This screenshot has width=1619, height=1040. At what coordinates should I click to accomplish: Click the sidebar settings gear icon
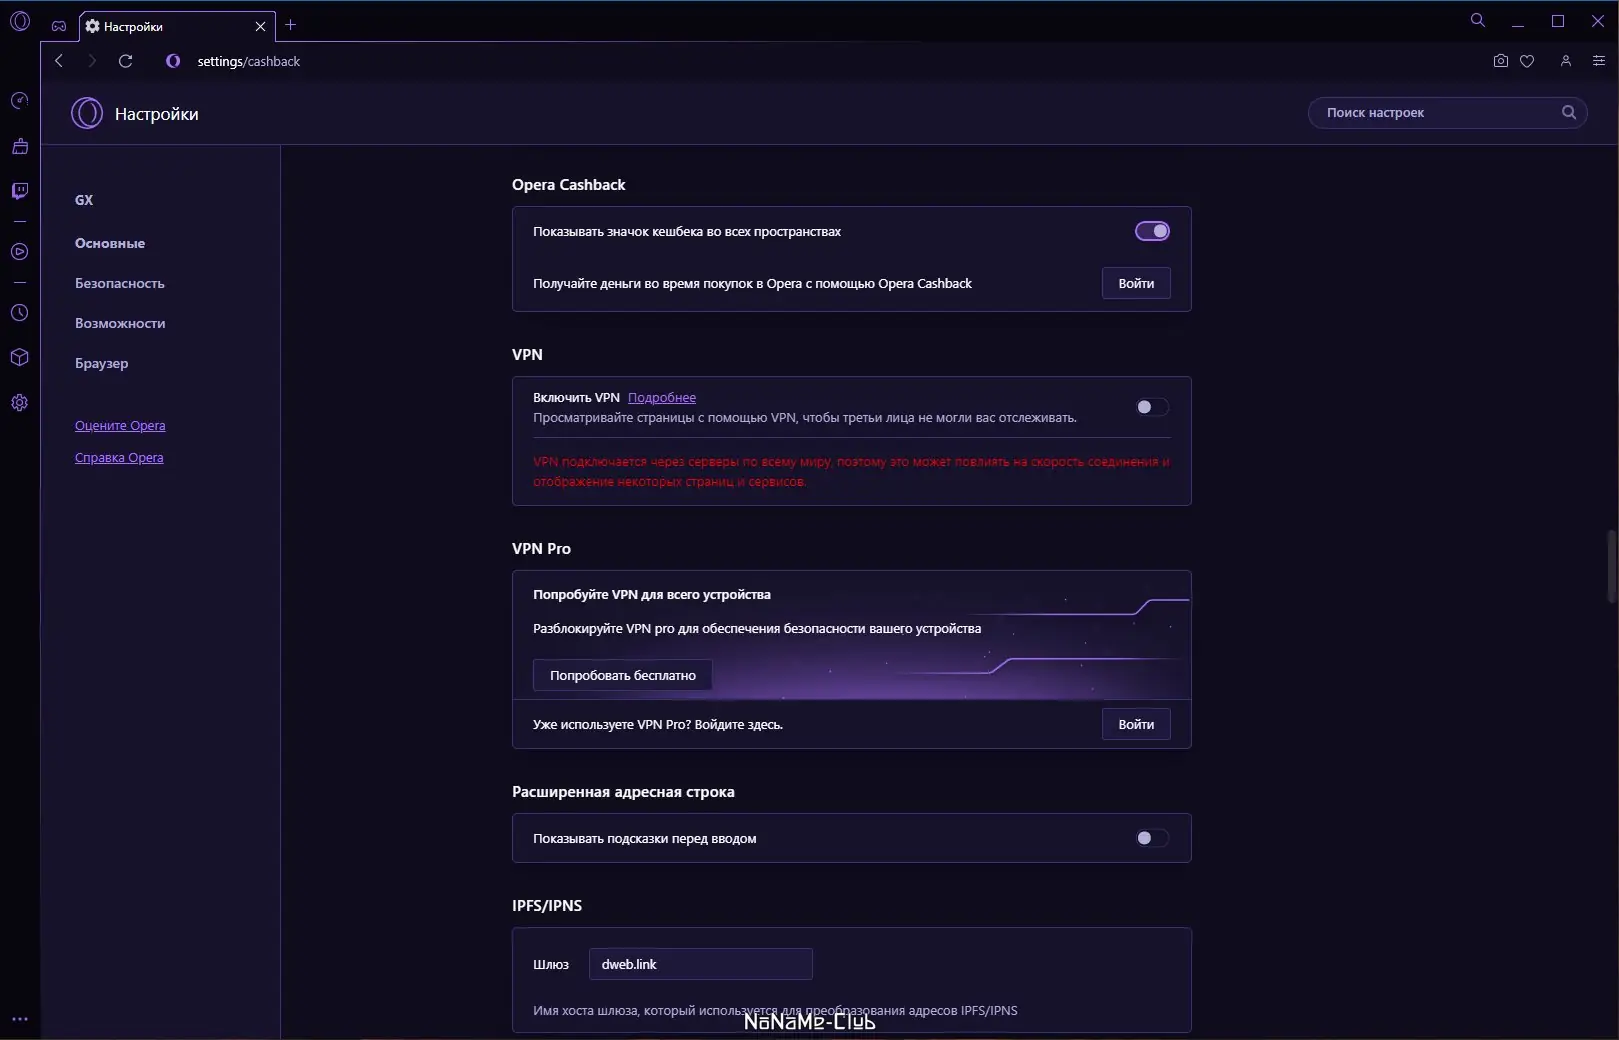pos(19,403)
